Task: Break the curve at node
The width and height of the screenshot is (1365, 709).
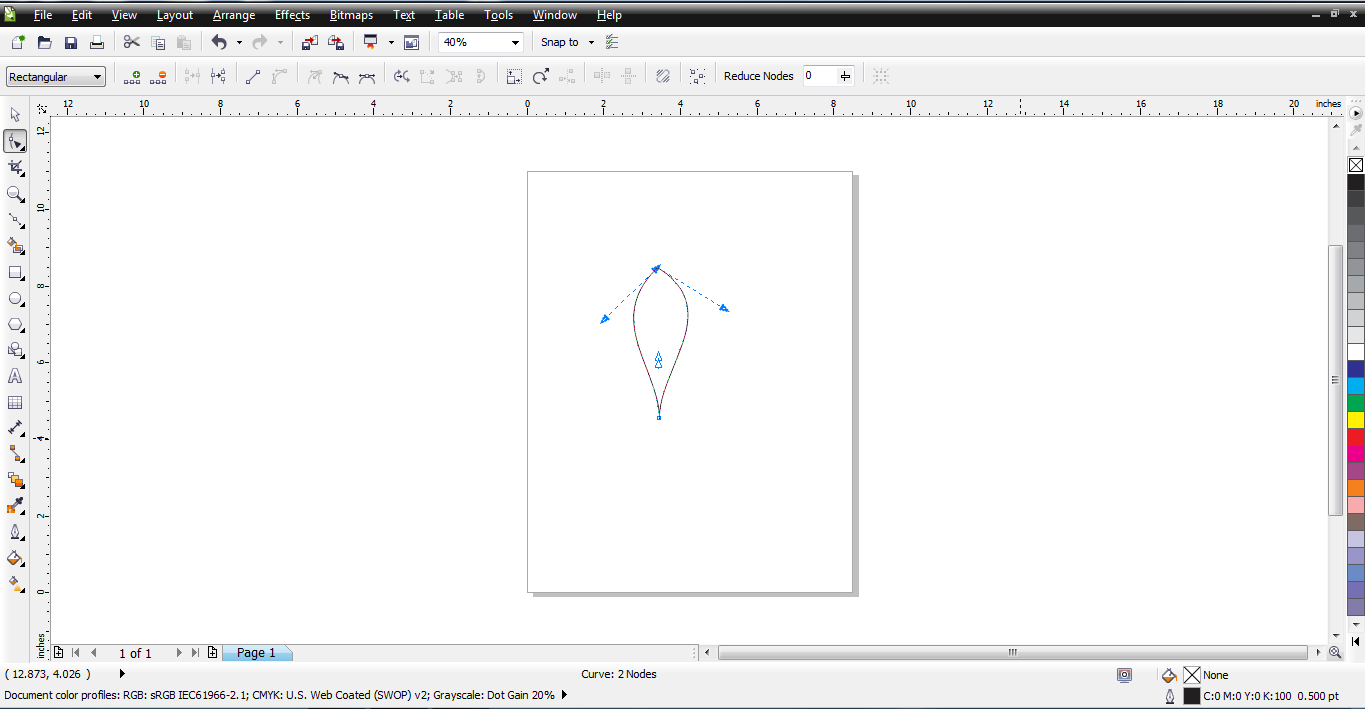Action: click(219, 76)
